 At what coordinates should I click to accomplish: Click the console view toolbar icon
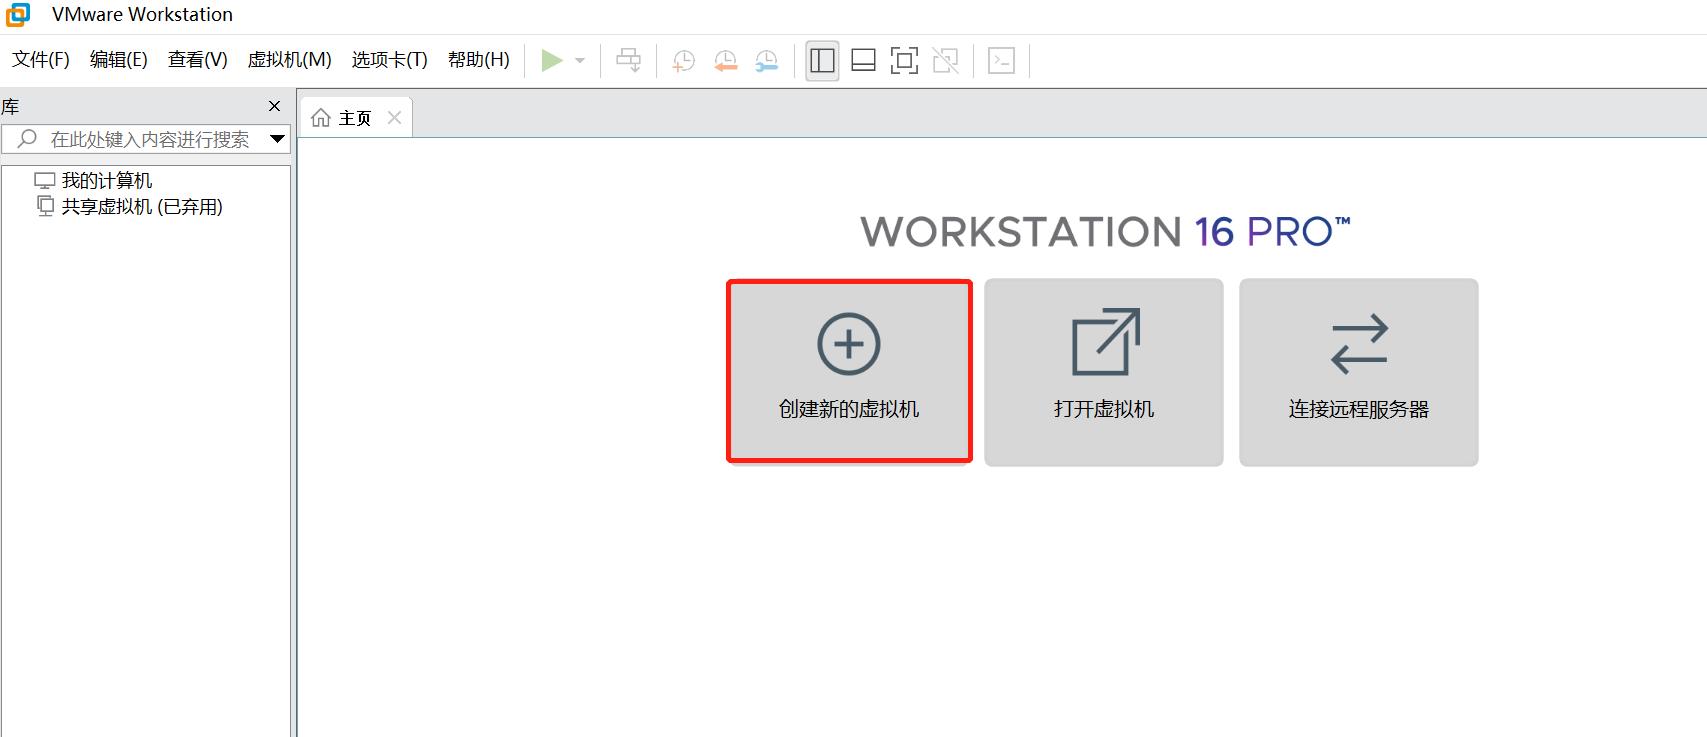point(1001,61)
